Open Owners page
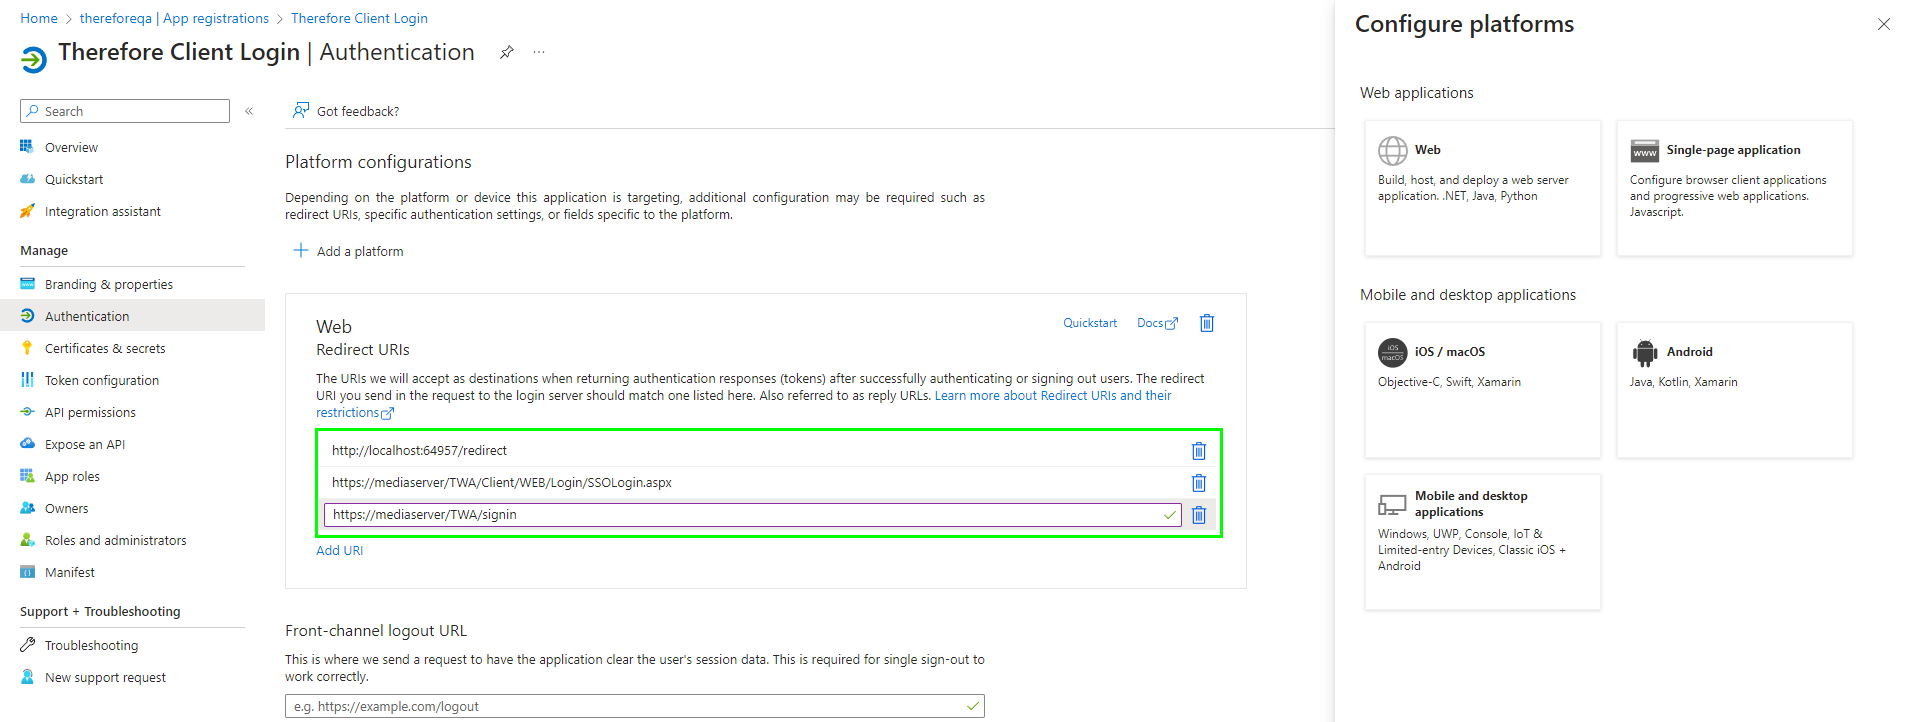The width and height of the screenshot is (1920, 722). point(66,508)
